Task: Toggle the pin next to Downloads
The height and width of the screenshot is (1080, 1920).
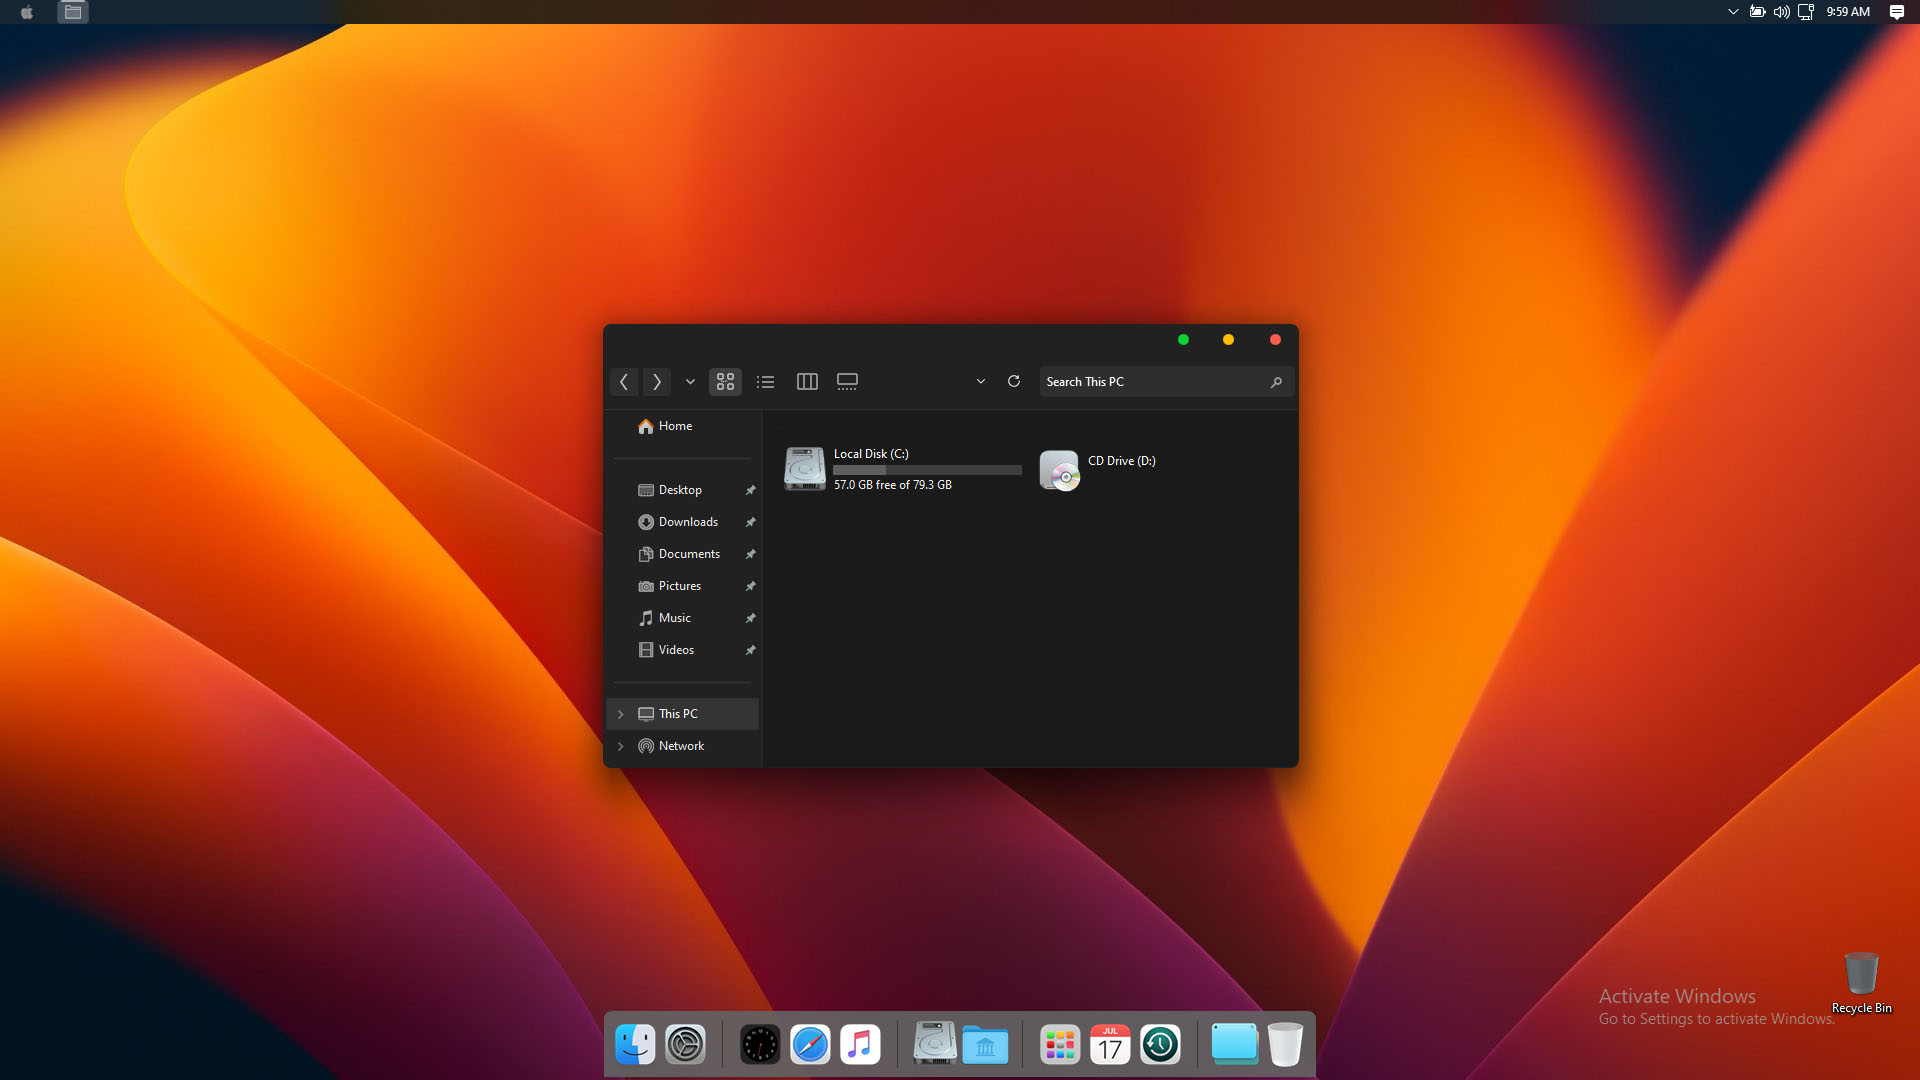Action: (750, 522)
